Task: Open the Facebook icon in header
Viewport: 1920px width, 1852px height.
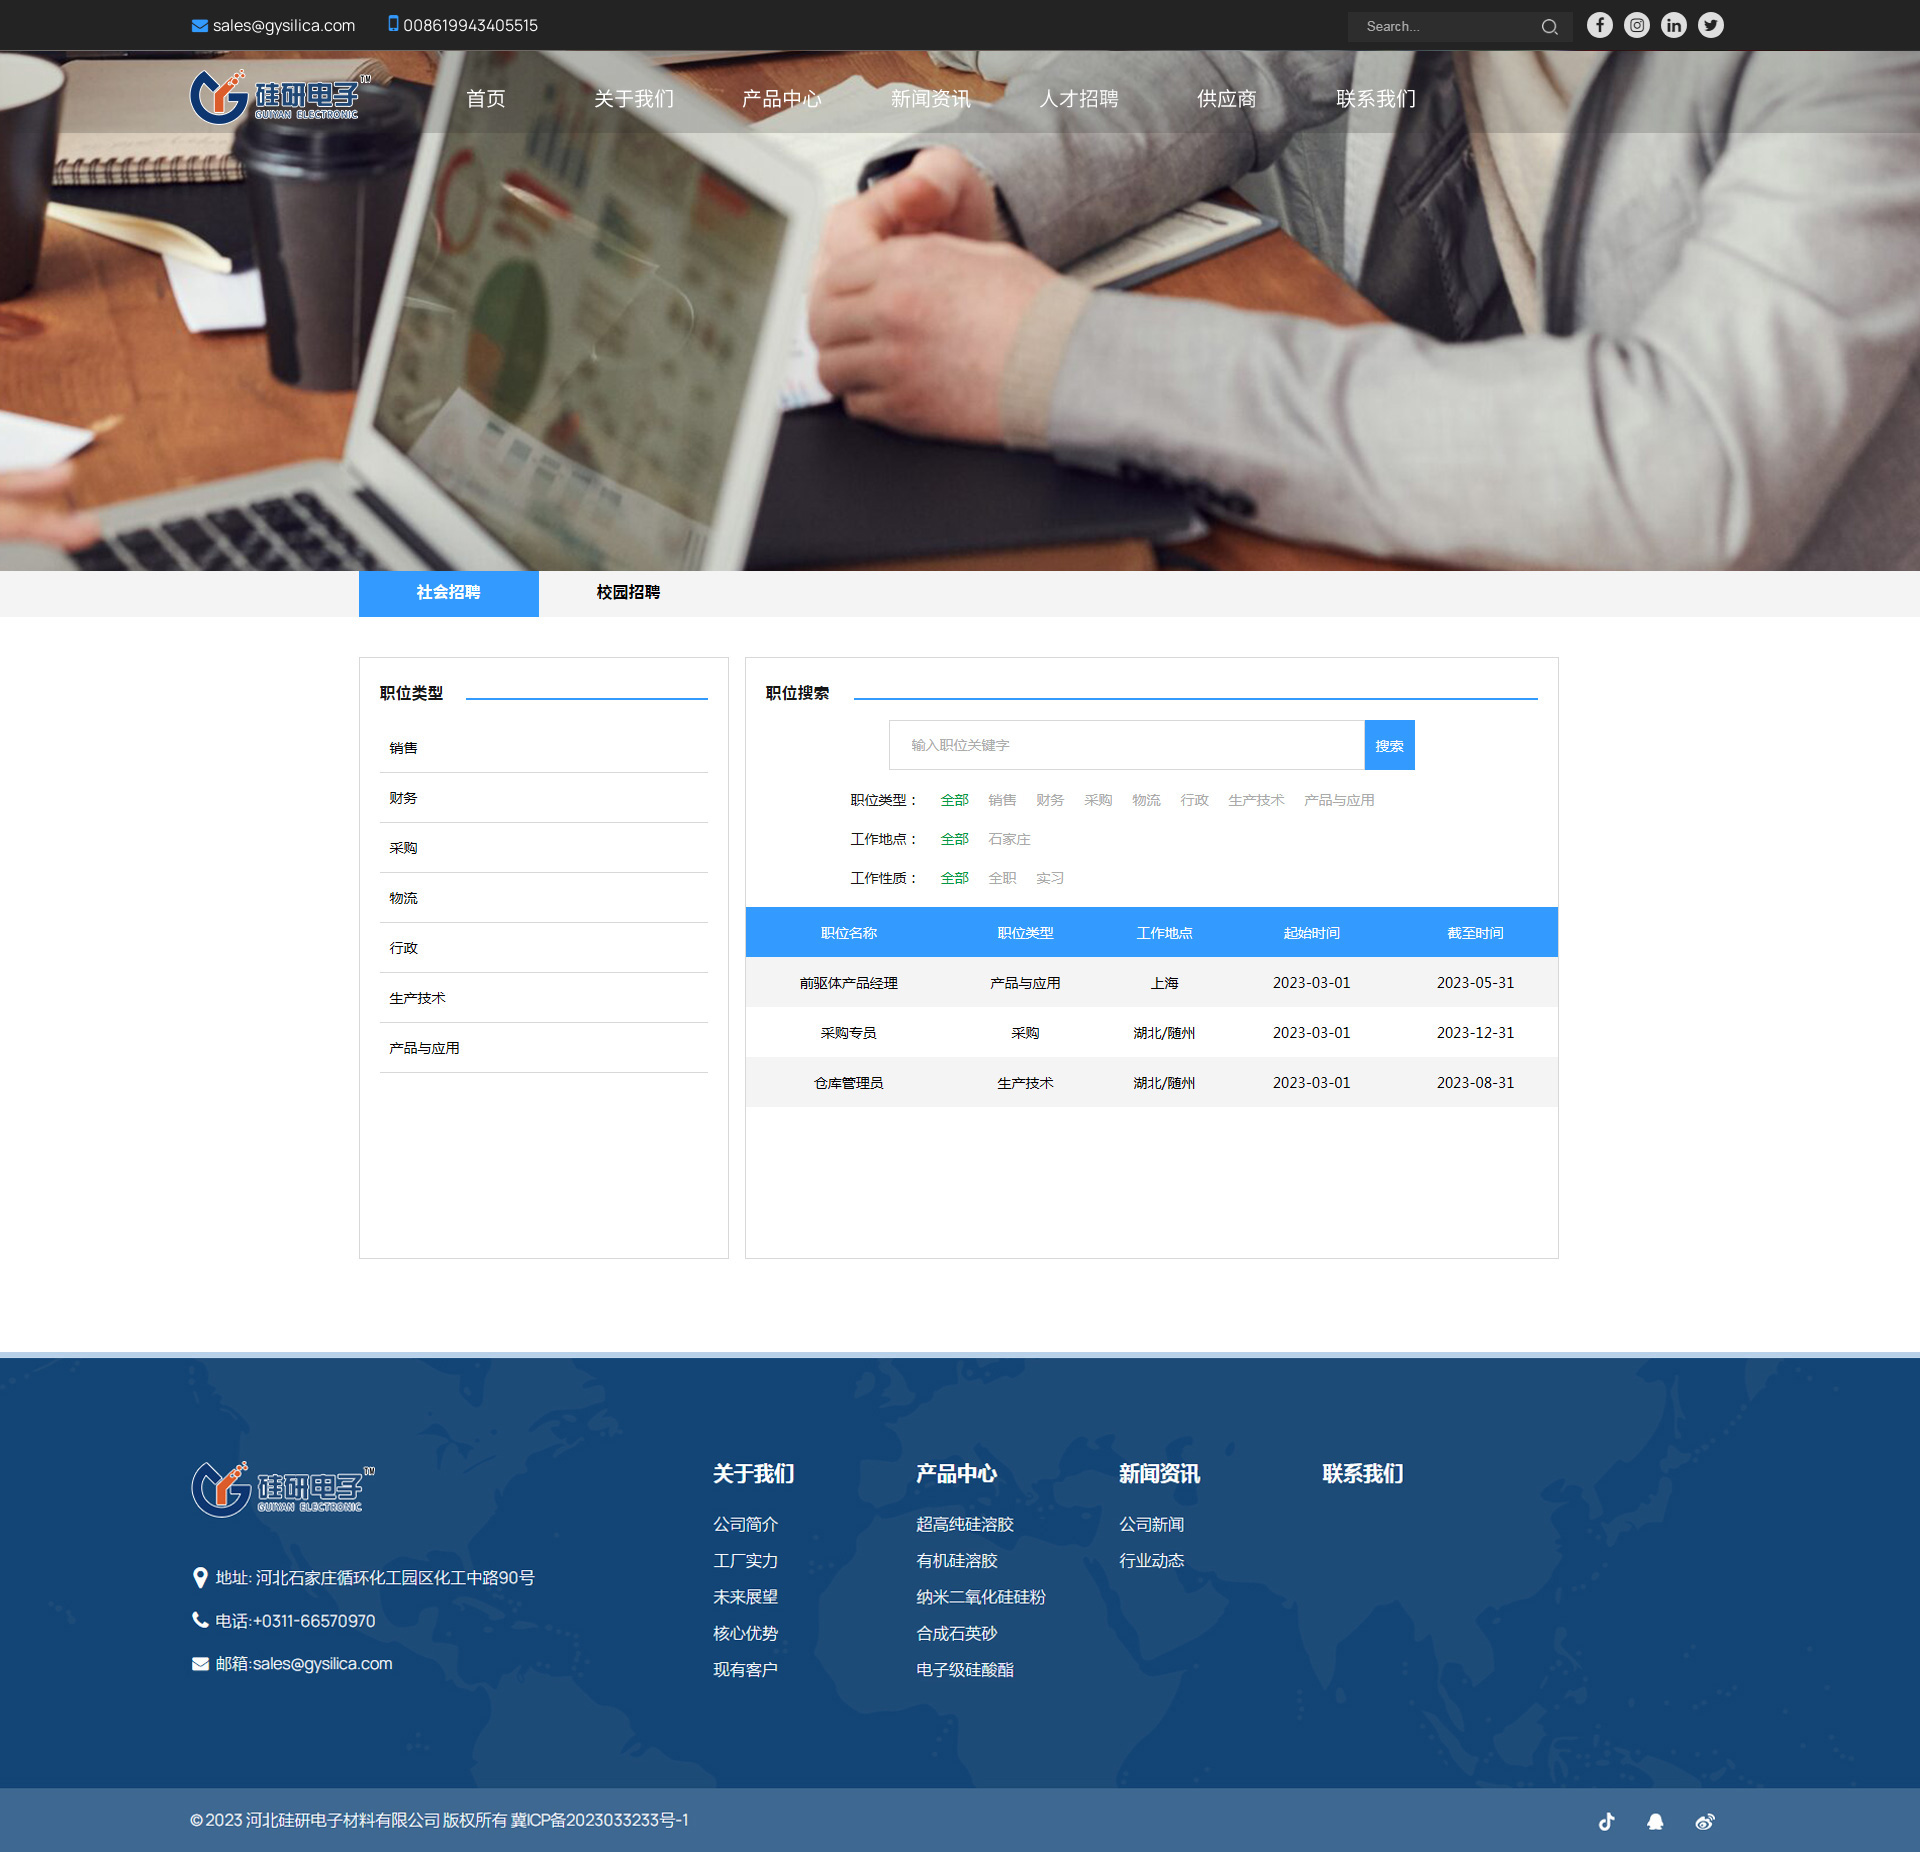Action: 1600,25
